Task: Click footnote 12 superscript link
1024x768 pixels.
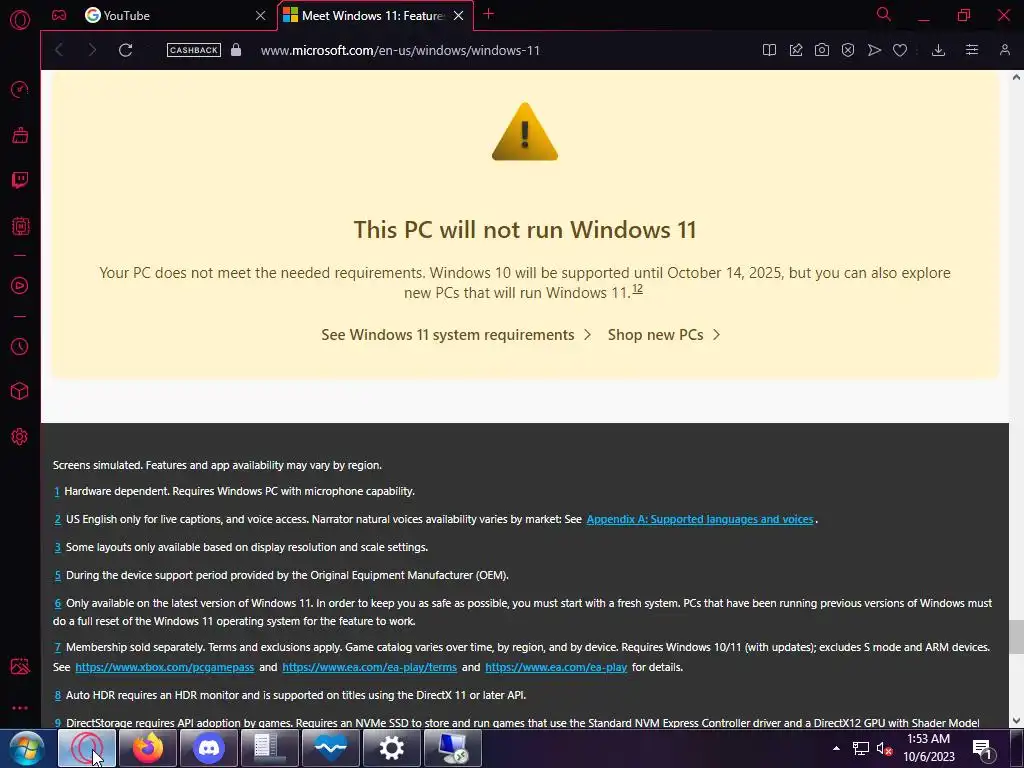Action: click(x=637, y=289)
